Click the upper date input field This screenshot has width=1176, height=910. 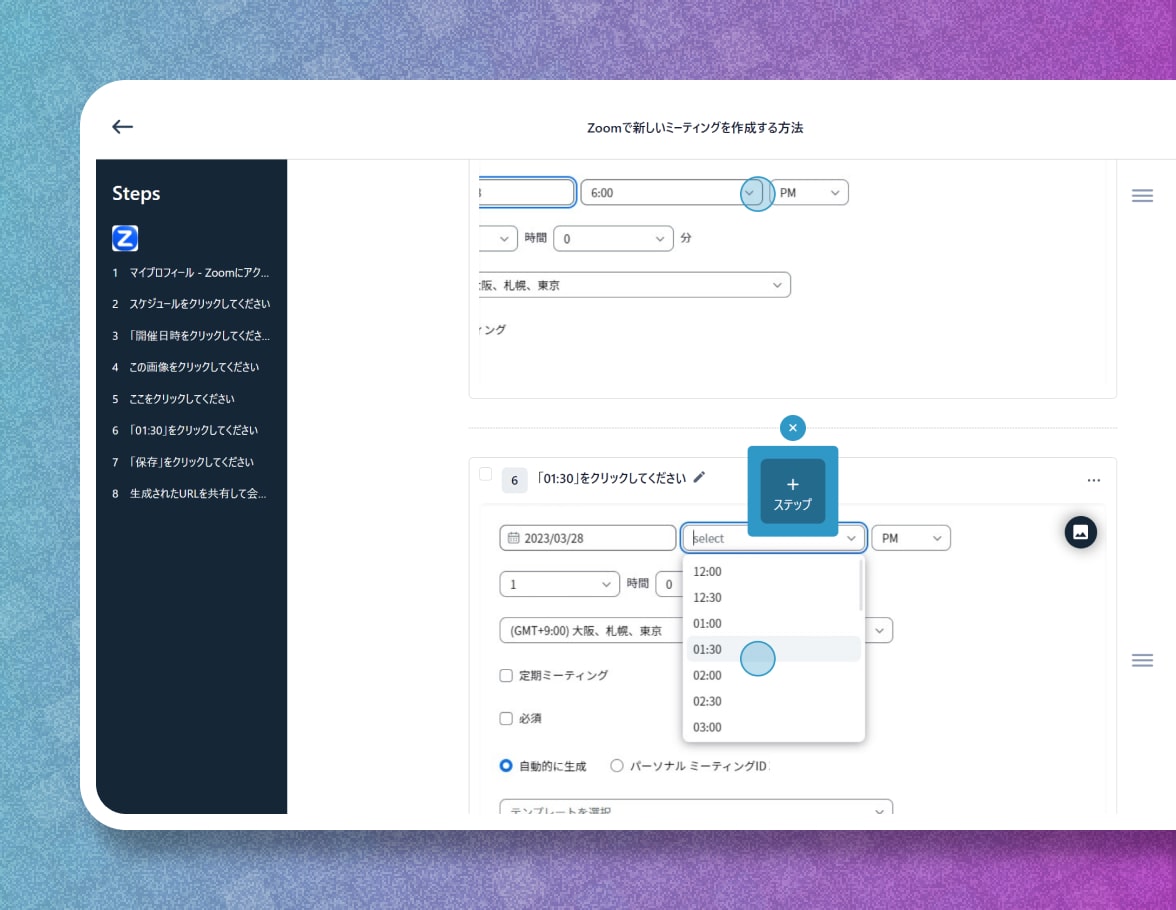pyautogui.click(x=527, y=193)
